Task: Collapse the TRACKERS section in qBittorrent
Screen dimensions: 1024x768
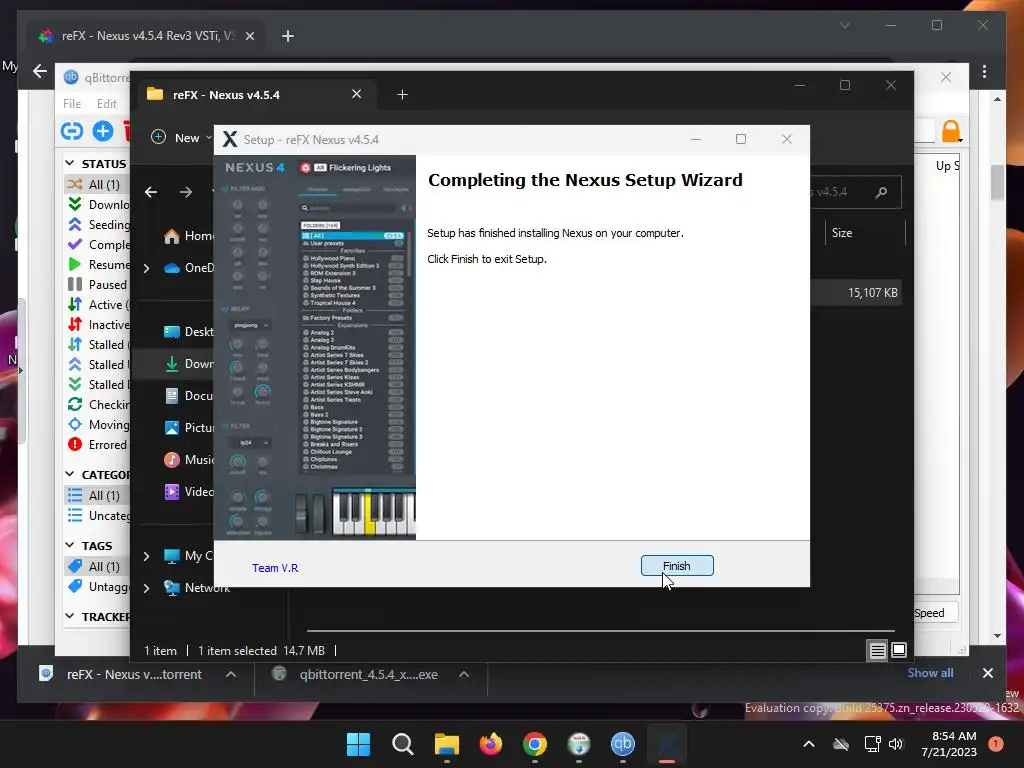Action: pos(70,616)
